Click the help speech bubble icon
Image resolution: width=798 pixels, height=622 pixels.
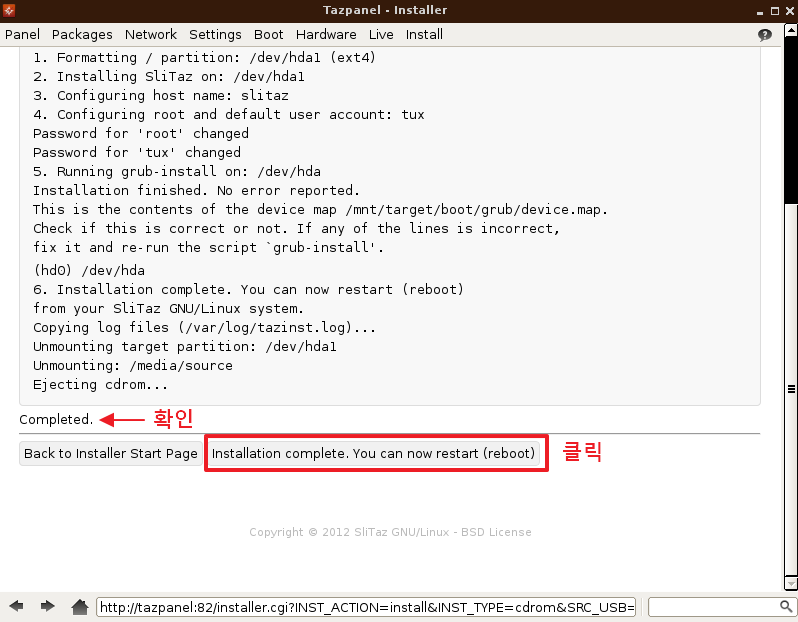(x=764, y=35)
